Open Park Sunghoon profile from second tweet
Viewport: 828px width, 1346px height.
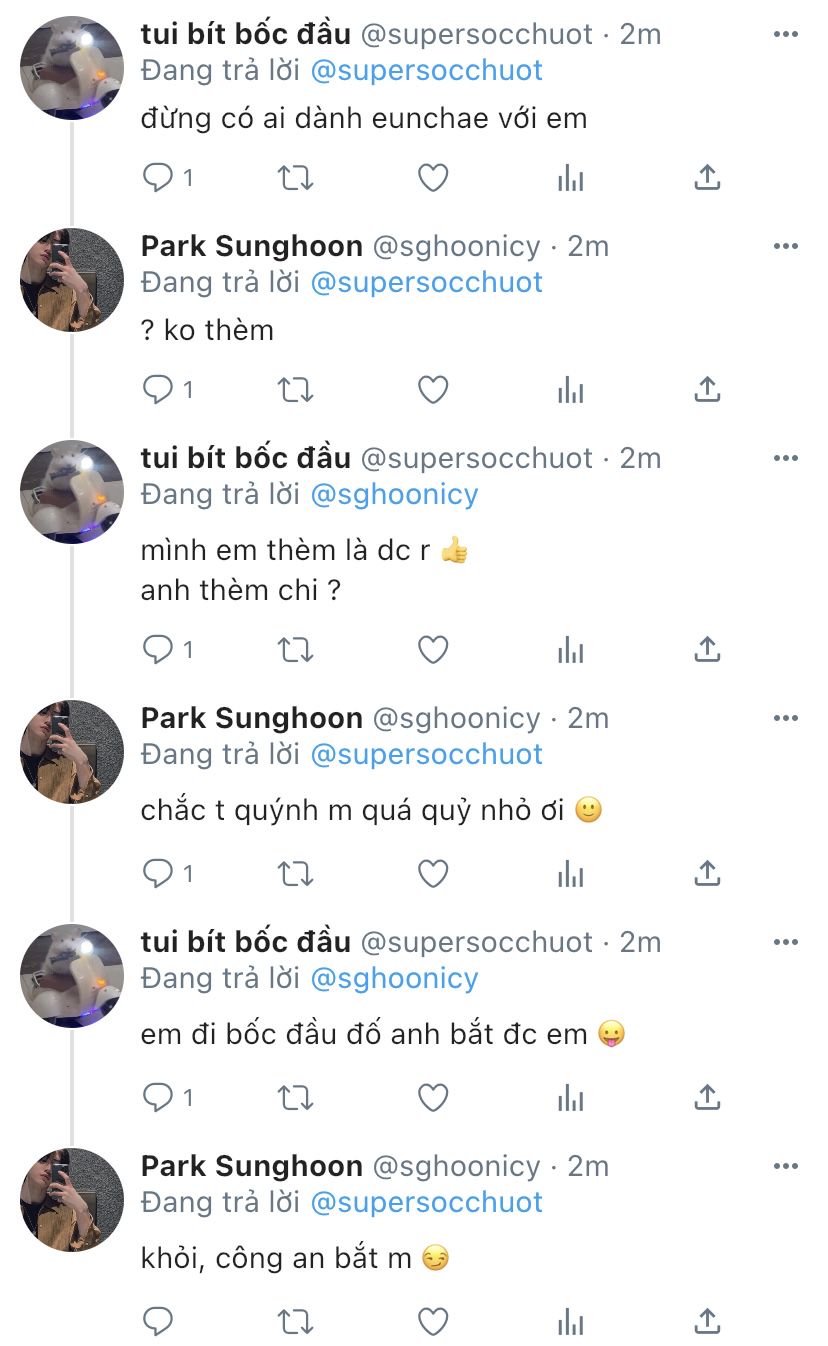251,246
